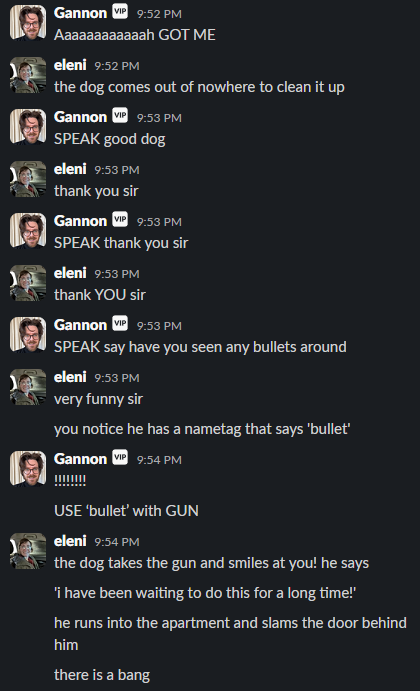This screenshot has height=691, width=420.
Task: Click the 9:53 PM timestamp above 'thank YOU sir'
Action: tap(117, 274)
